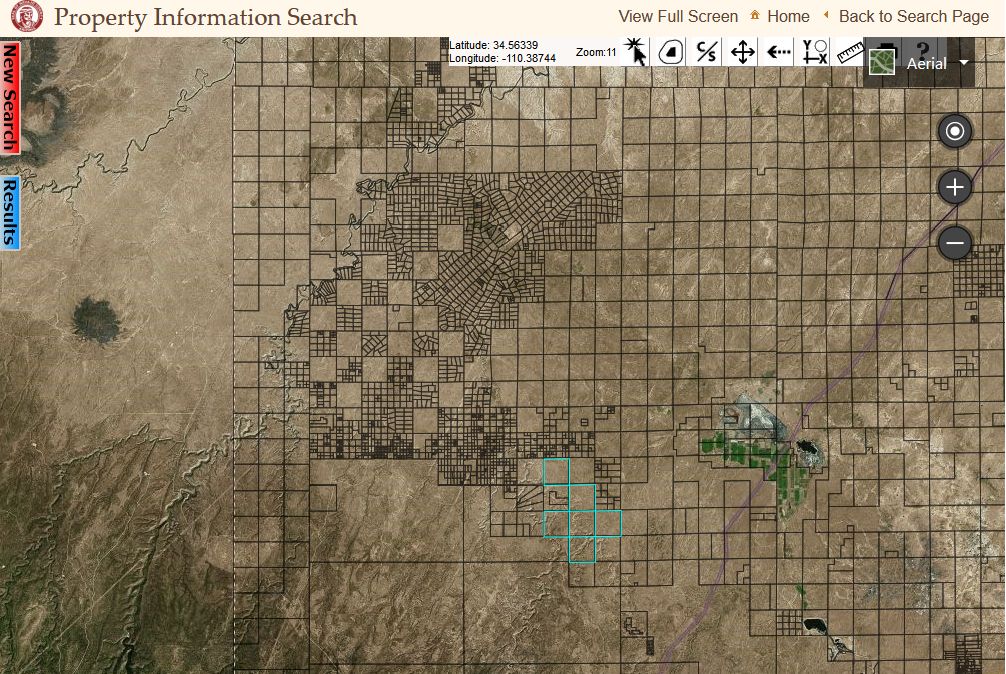Click the county seal logo
Screen dimensions: 1006x674
[27, 16]
